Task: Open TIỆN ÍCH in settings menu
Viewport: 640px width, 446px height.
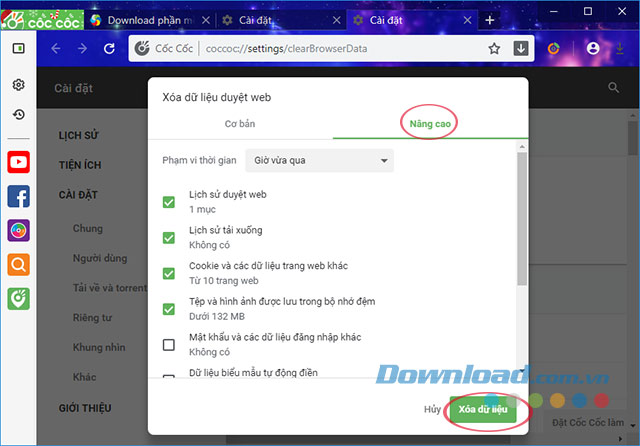Action: 80,165
